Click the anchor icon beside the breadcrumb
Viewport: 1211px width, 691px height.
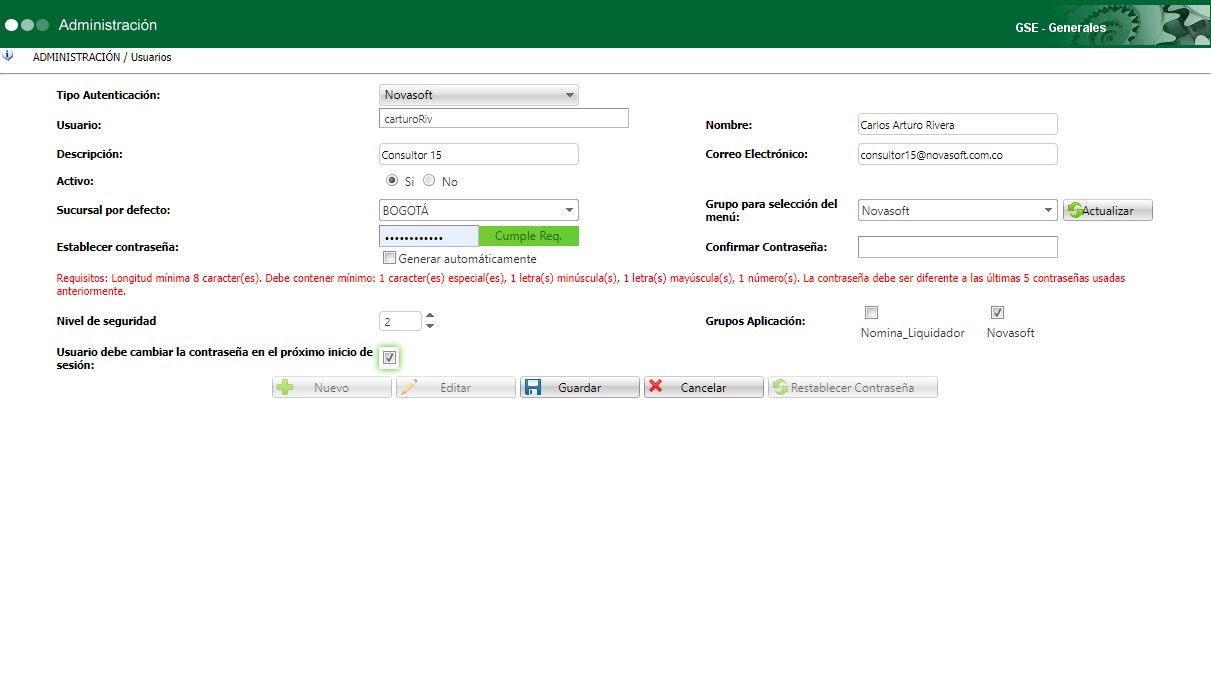tap(8, 56)
